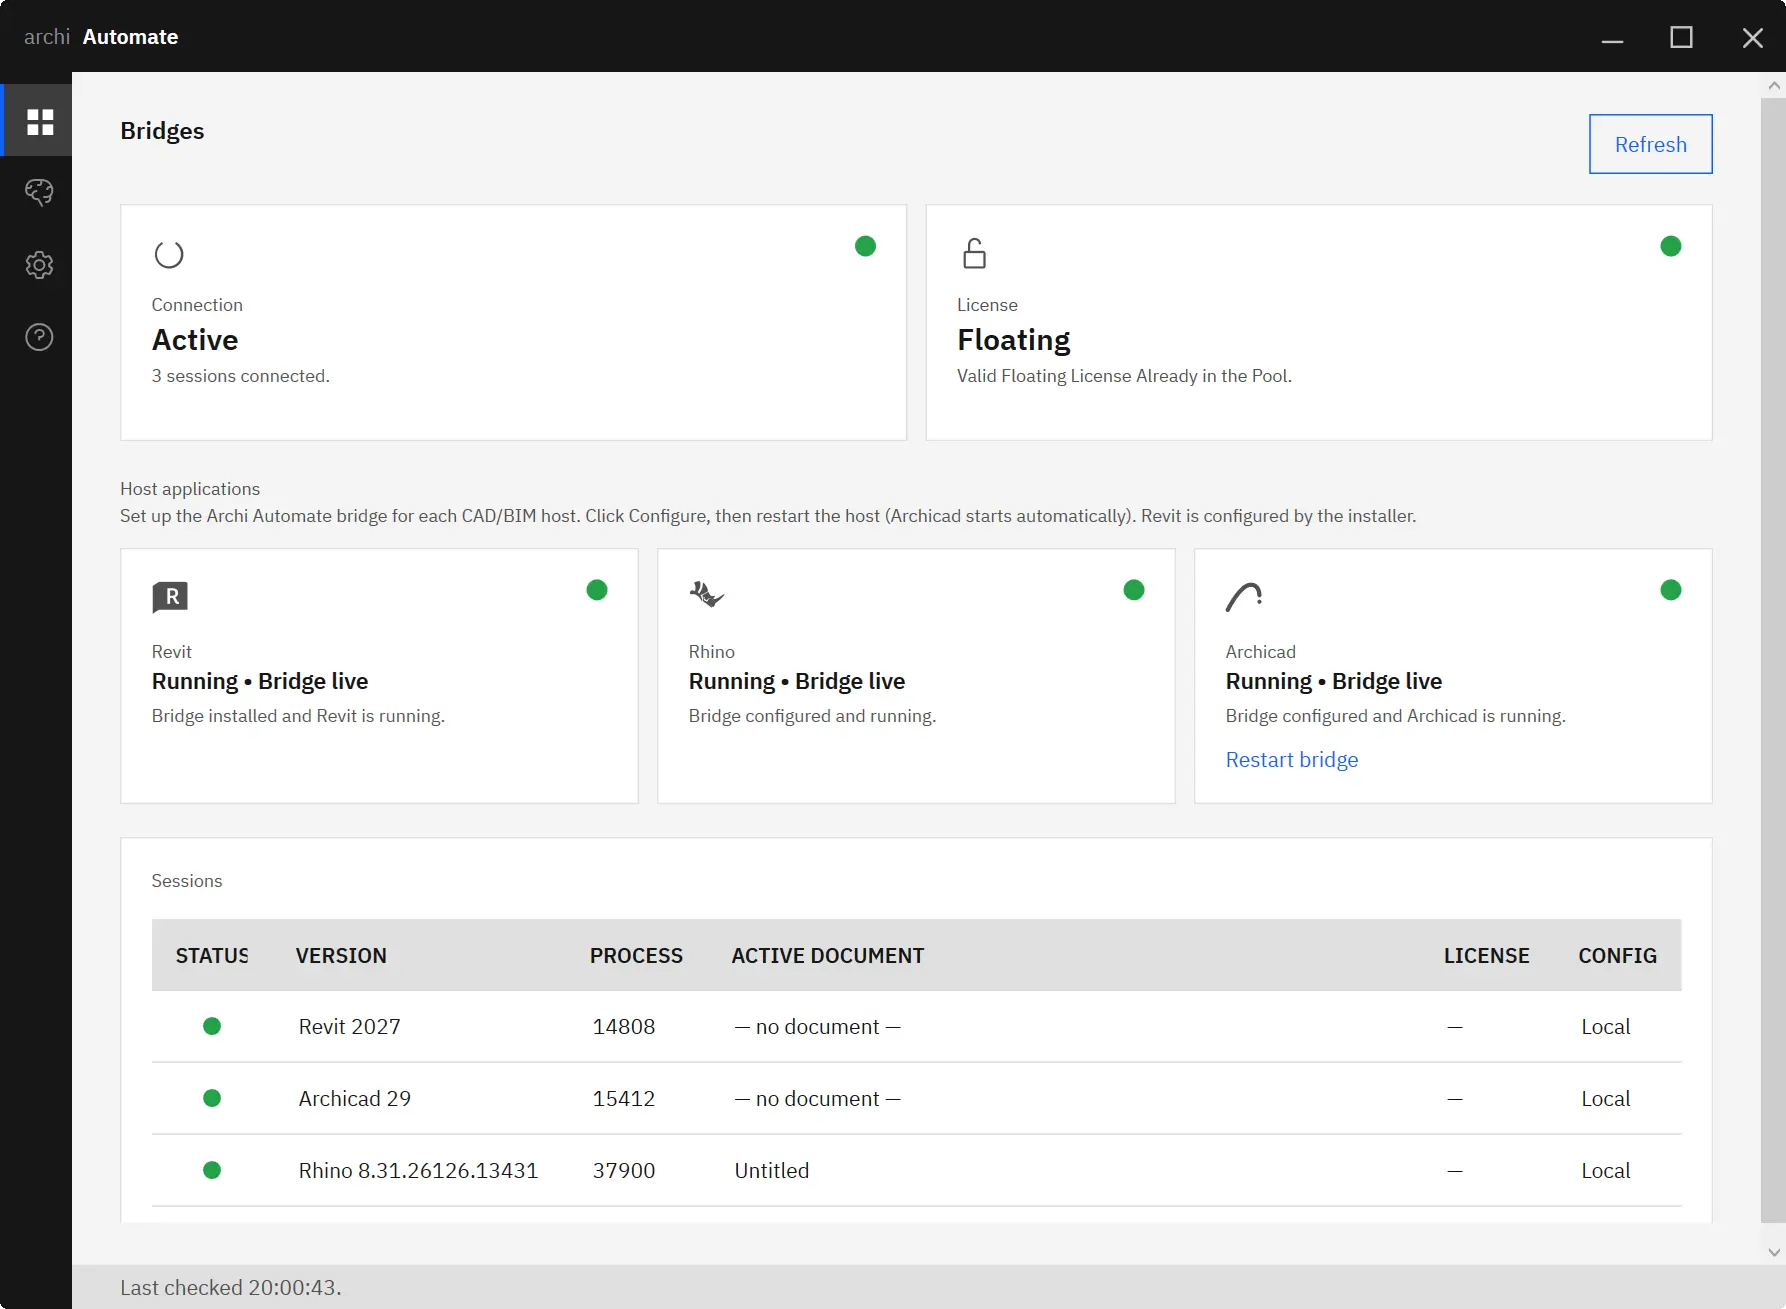The width and height of the screenshot is (1786, 1309).
Task: Click the green status dot on Connection card
Action: pyautogui.click(x=866, y=246)
